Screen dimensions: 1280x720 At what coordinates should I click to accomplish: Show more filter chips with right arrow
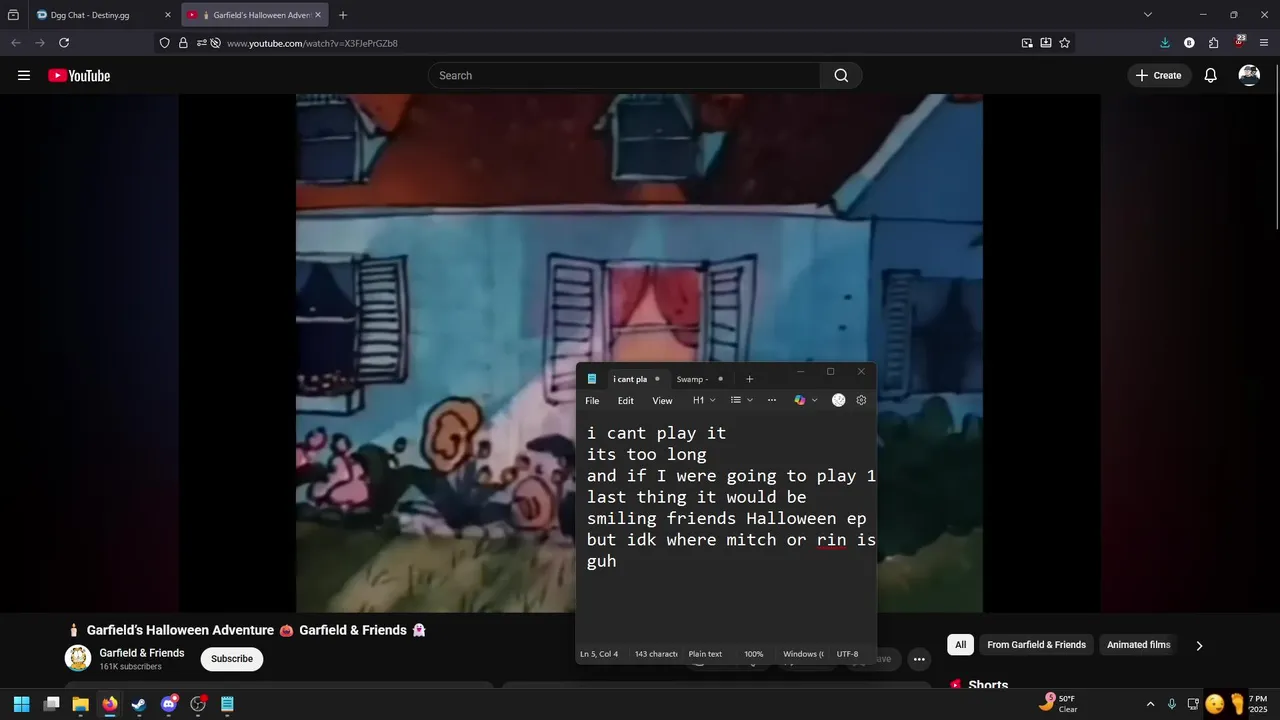[x=1199, y=645]
